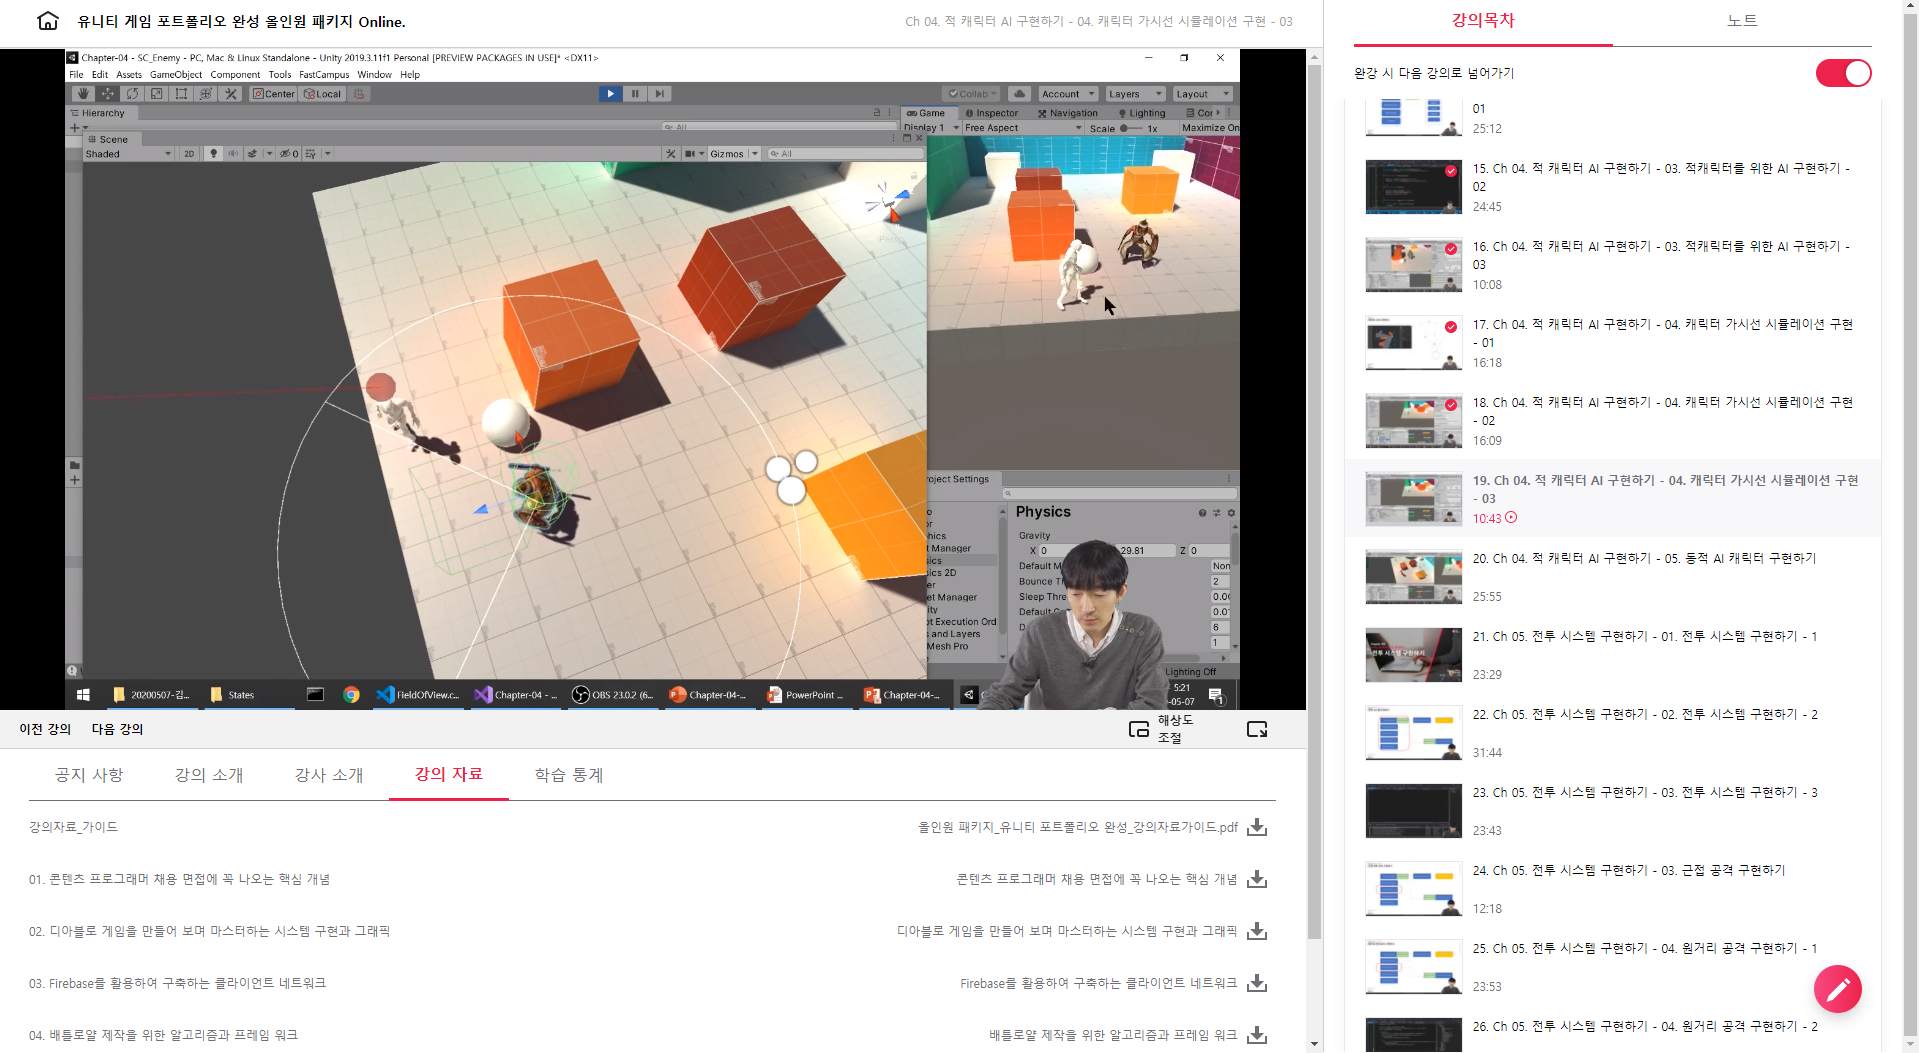This screenshot has width=1919, height=1053.
Task: Download Firebase 클라이언트 네트워크 material
Action: (x=1257, y=983)
